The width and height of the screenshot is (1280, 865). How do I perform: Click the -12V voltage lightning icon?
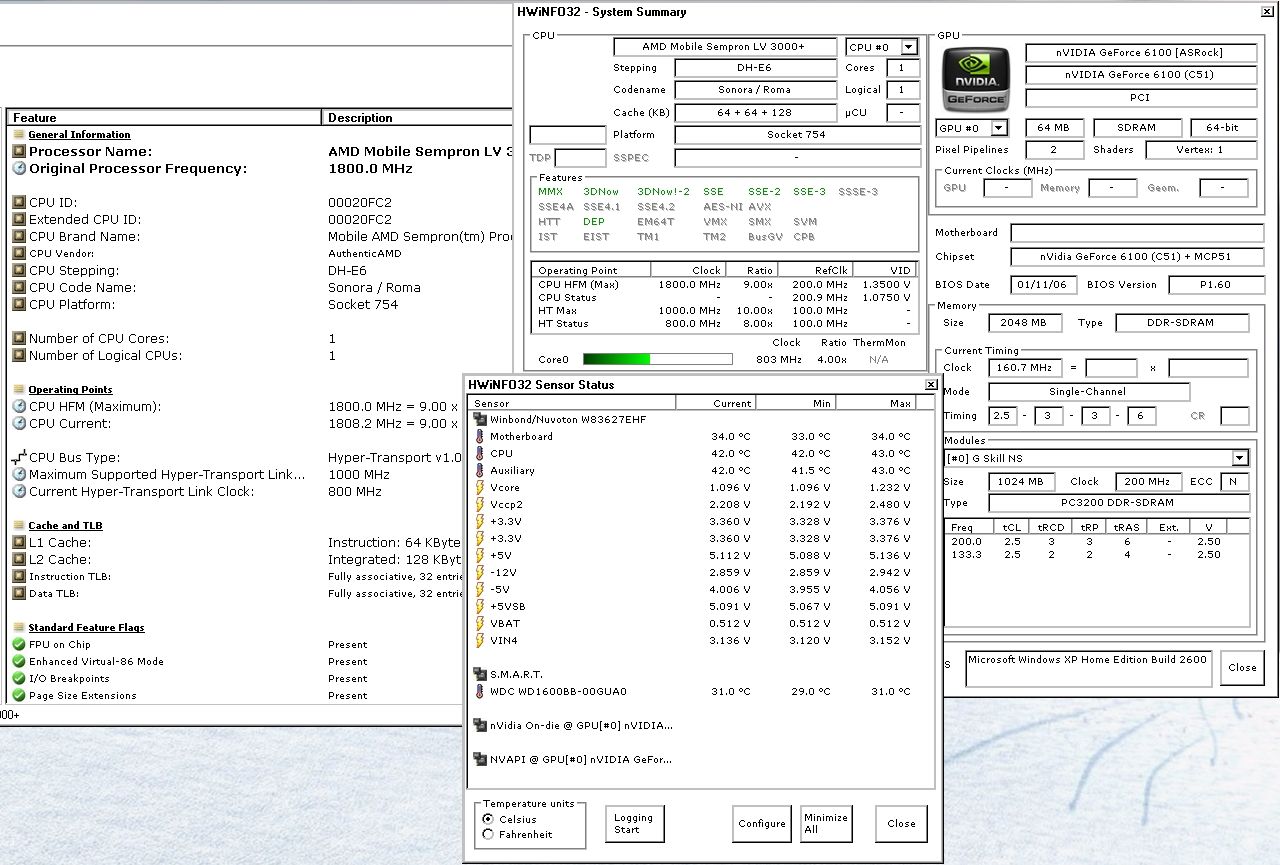(480, 573)
